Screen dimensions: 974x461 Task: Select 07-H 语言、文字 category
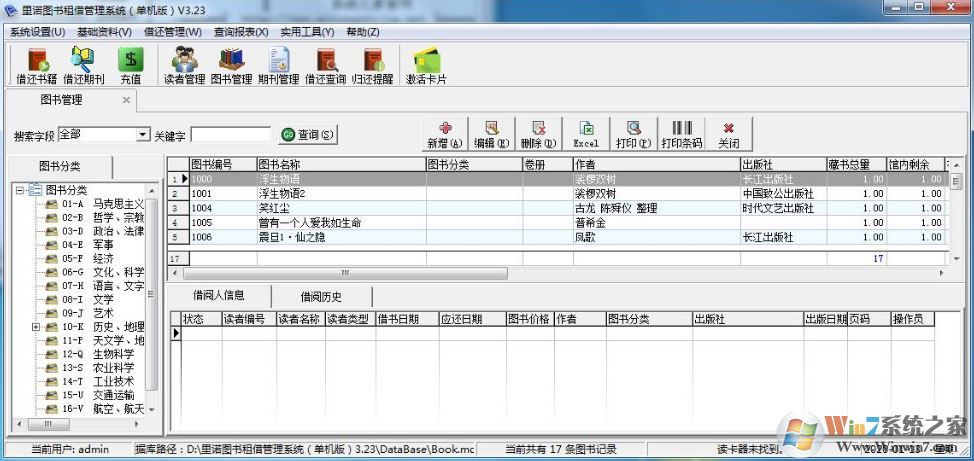[x=103, y=286]
